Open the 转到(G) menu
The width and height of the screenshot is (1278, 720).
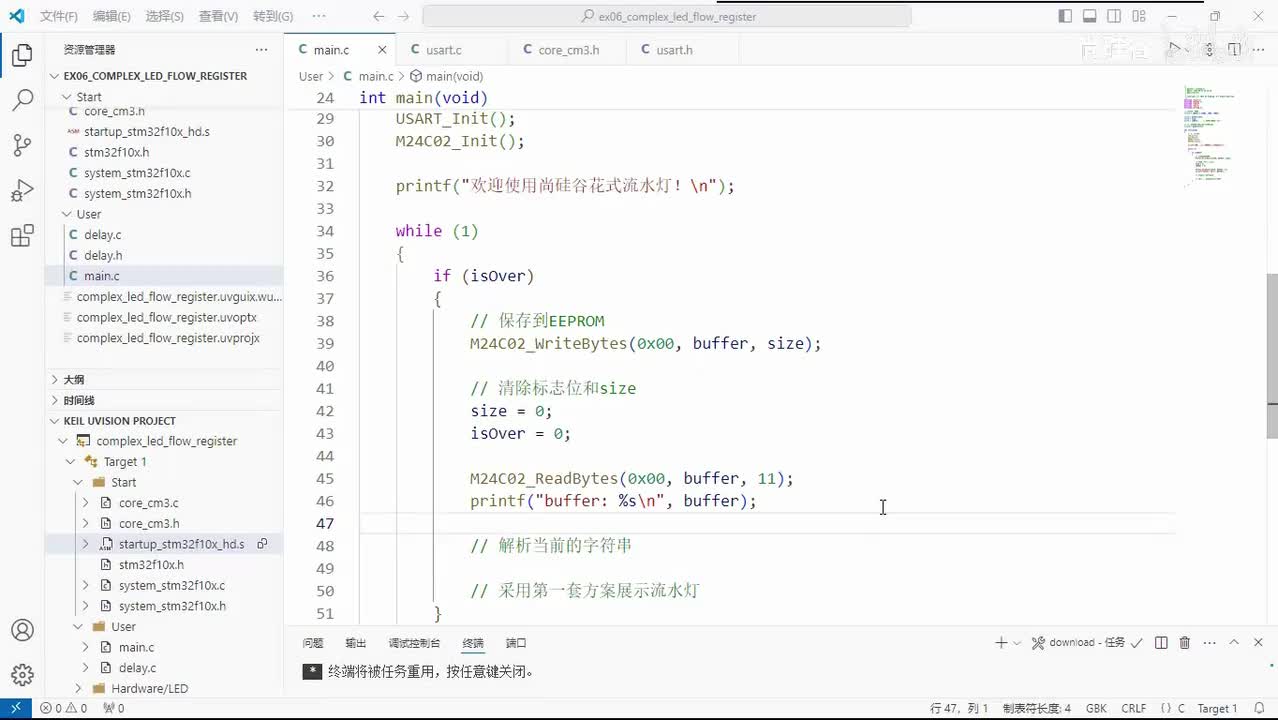coord(273,16)
